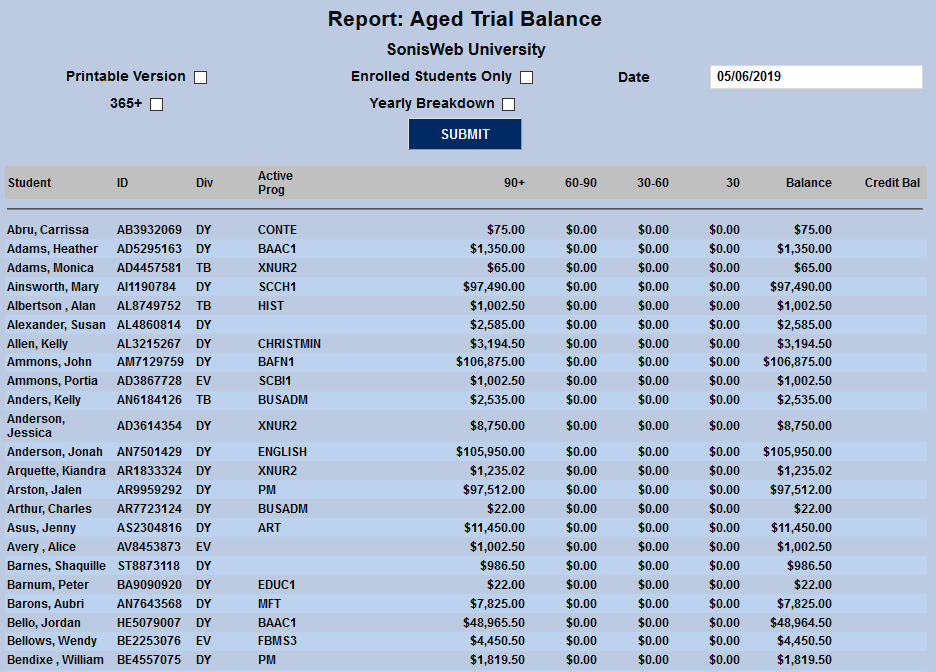Check the Enrolled Students Only option
The width and height of the screenshot is (936, 672).
[525, 76]
